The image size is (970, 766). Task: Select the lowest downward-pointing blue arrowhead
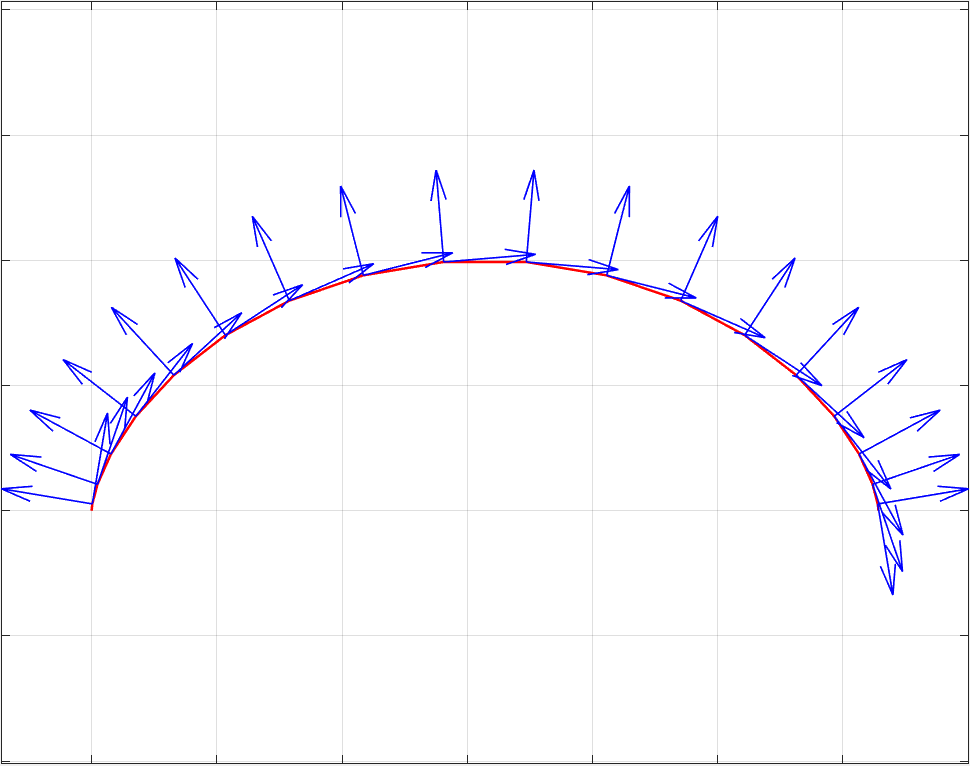(892, 591)
